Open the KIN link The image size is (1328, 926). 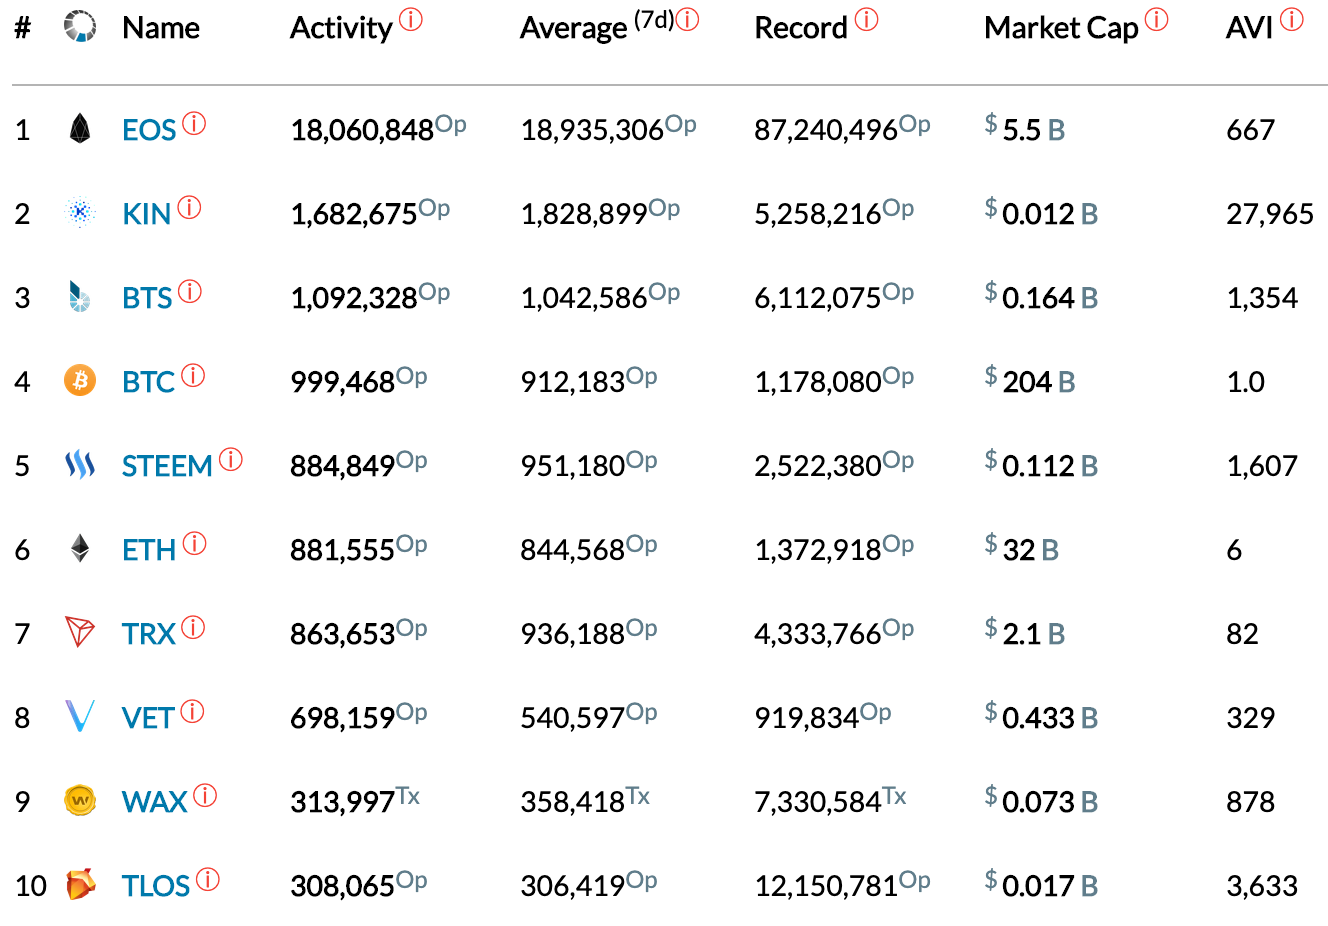(146, 214)
